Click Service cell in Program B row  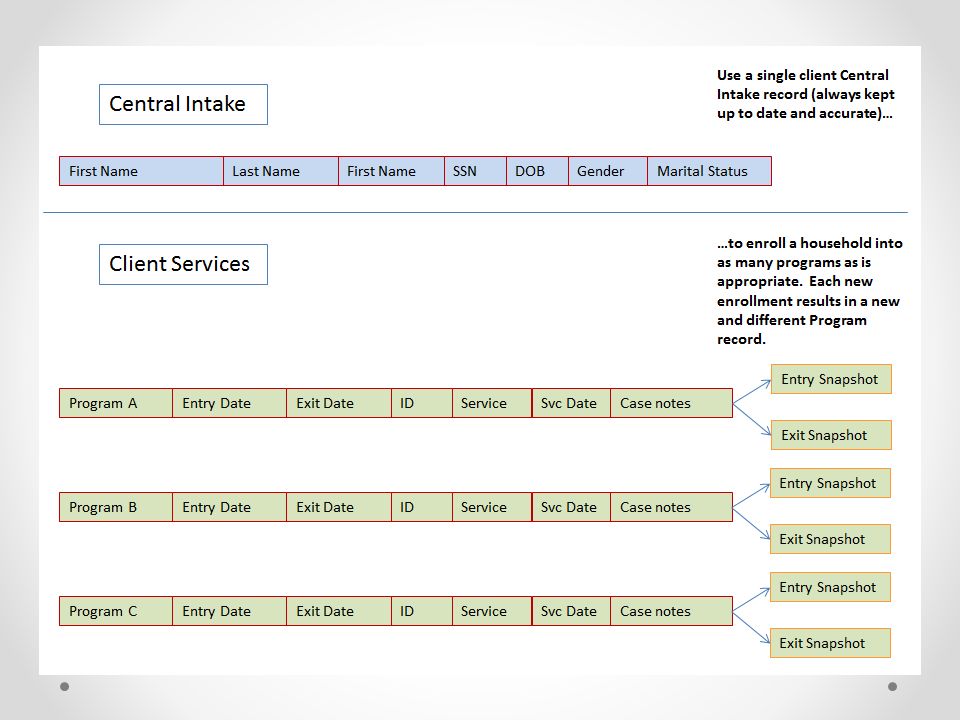coord(492,507)
